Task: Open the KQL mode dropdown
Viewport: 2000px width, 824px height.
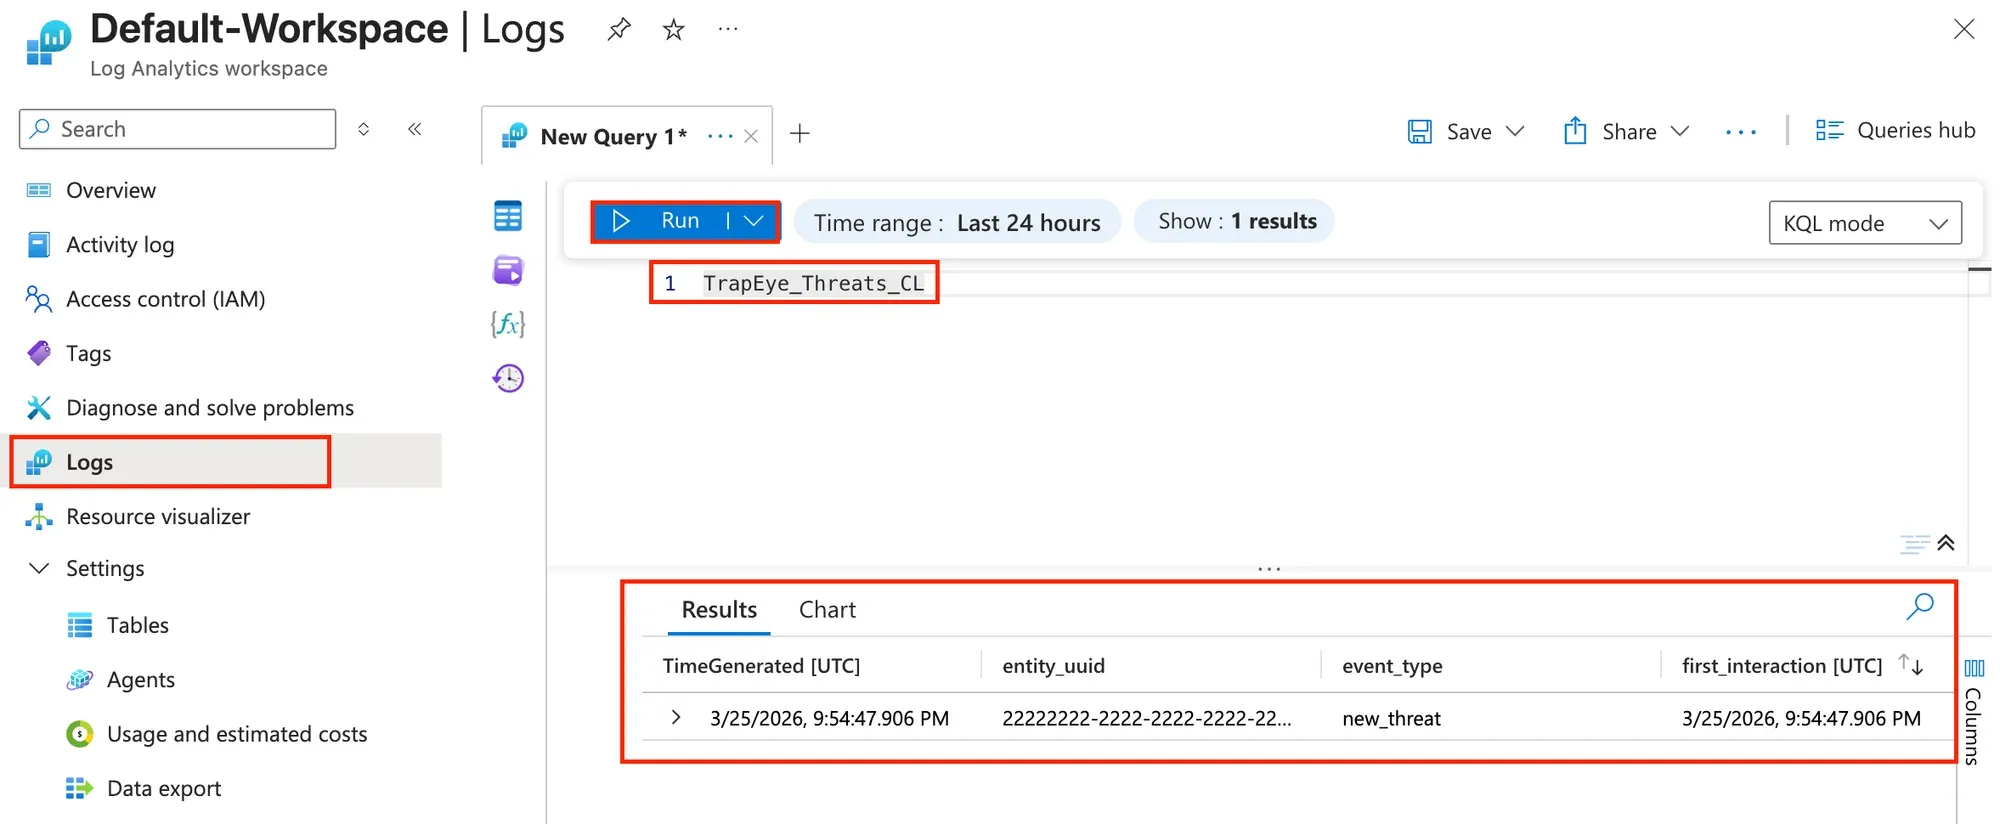Action: pos(1865,223)
